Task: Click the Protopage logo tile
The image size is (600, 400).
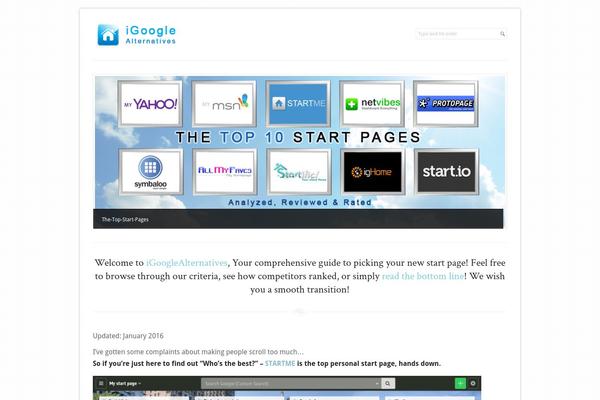Action: (446, 103)
